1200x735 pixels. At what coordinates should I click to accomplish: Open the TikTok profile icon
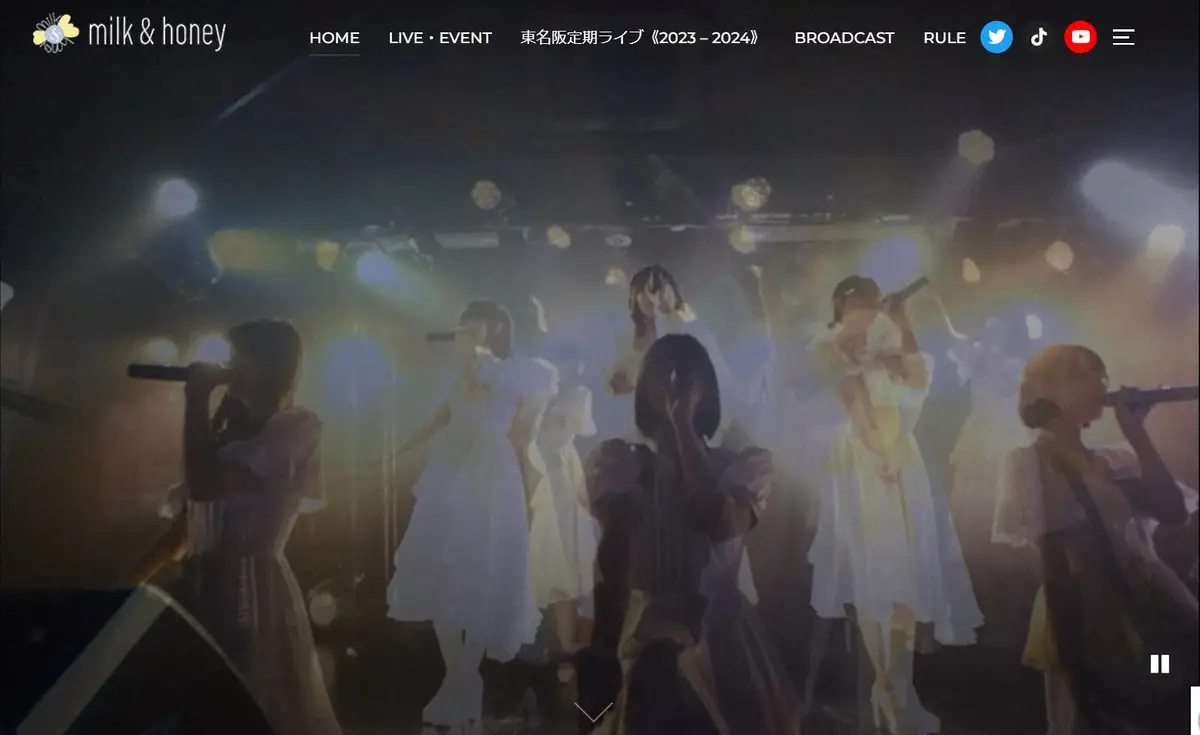coord(1038,38)
